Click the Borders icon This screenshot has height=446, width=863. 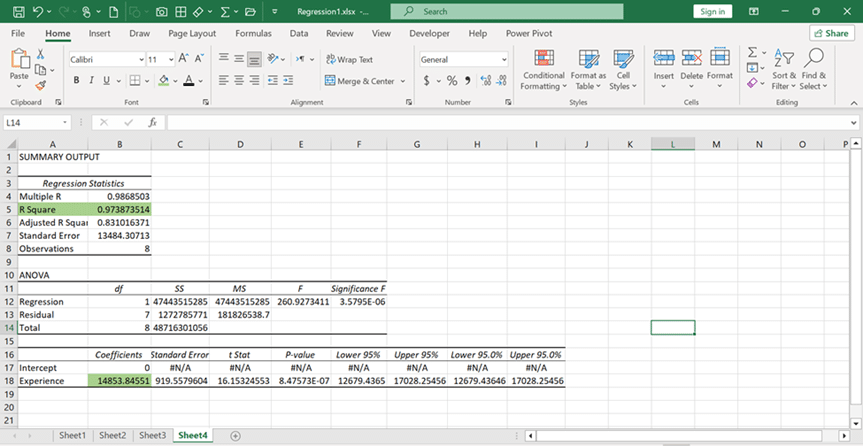pos(136,81)
